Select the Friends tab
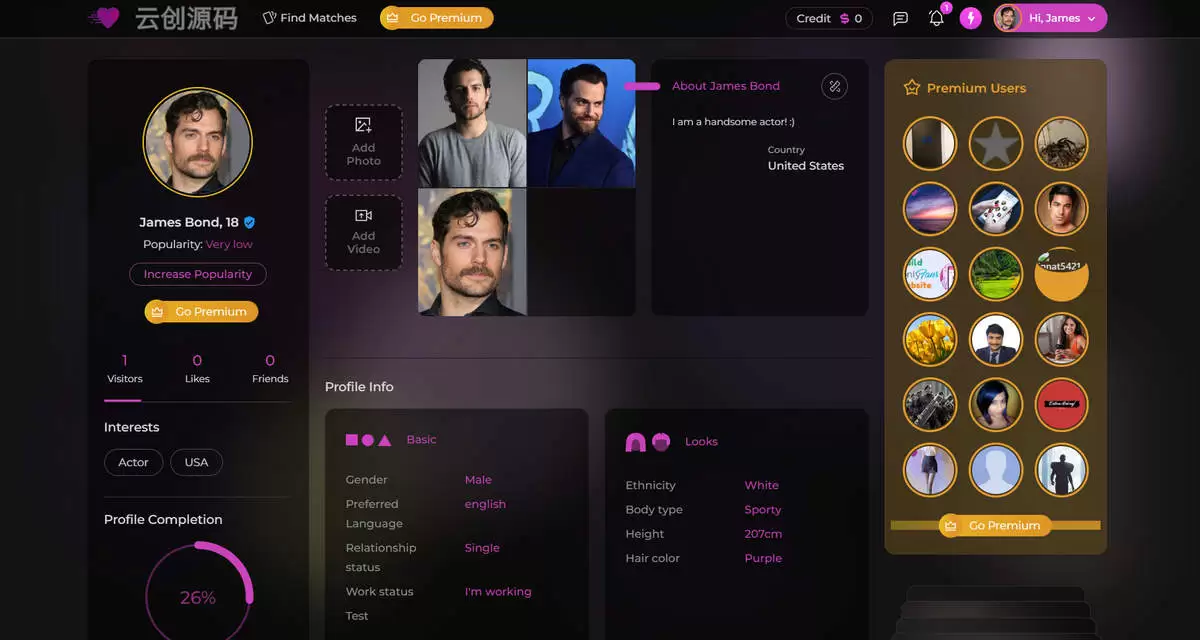 [270, 369]
